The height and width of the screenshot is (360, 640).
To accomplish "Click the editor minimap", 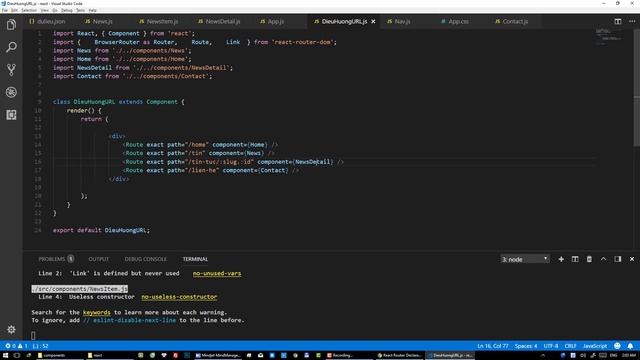I will coord(610,37).
